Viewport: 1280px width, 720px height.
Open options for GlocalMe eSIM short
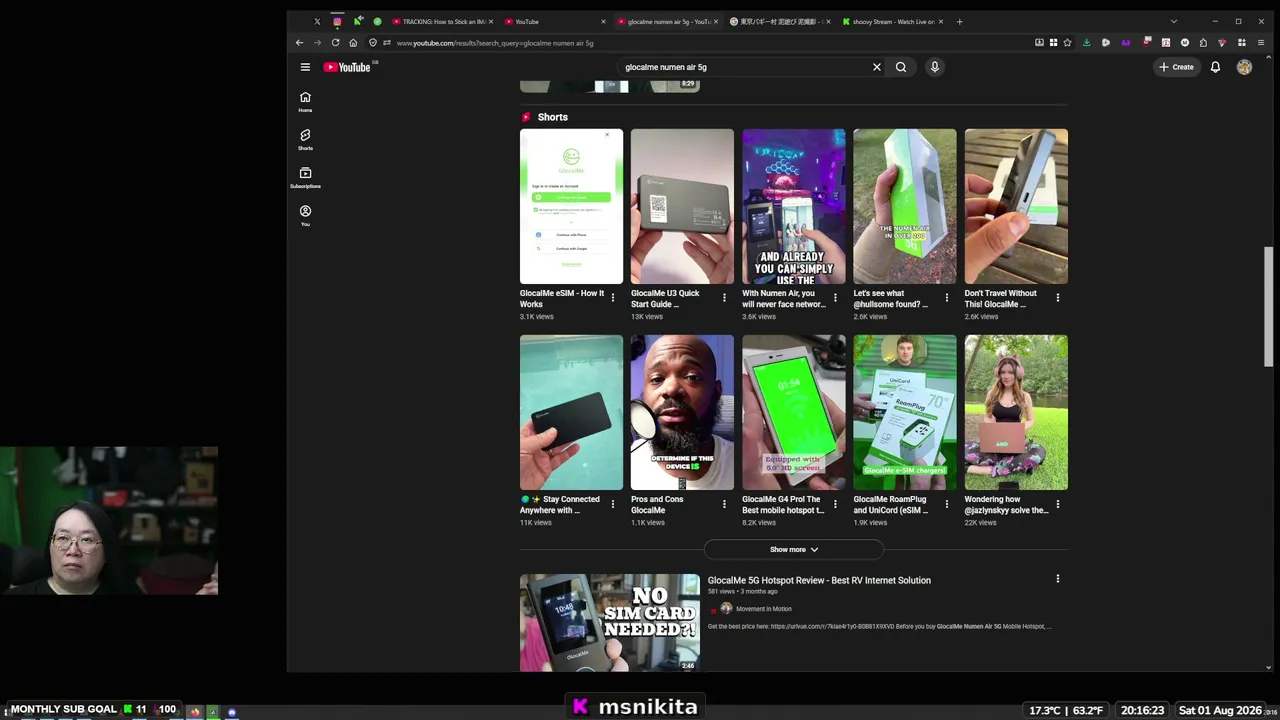click(x=613, y=298)
